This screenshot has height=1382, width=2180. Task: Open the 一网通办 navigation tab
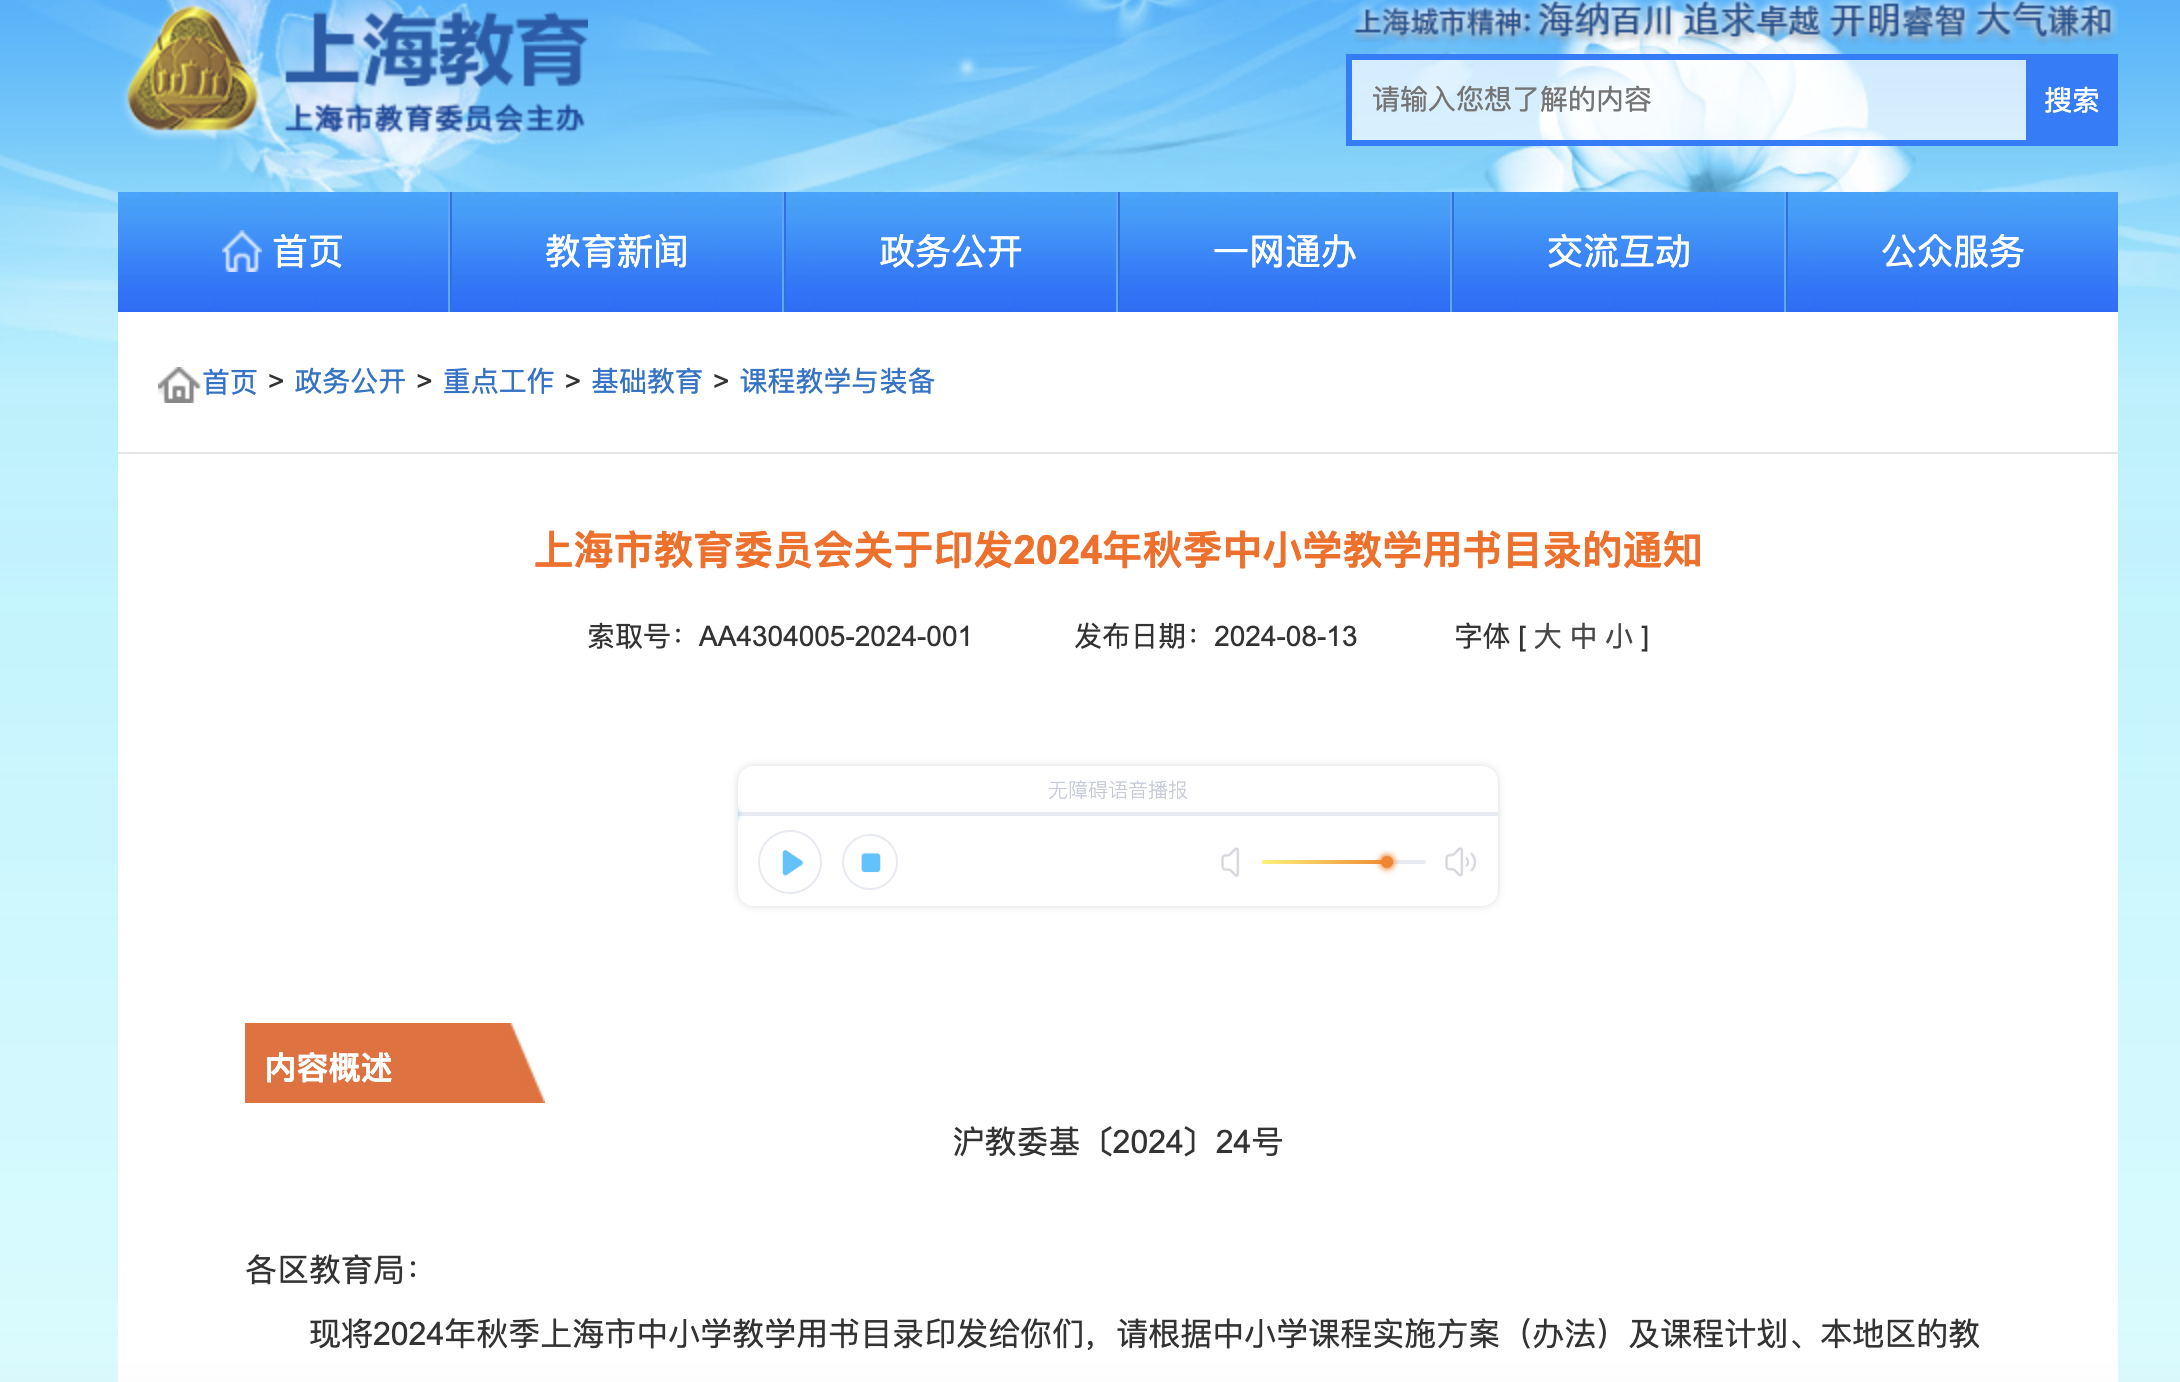click(x=1284, y=252)
